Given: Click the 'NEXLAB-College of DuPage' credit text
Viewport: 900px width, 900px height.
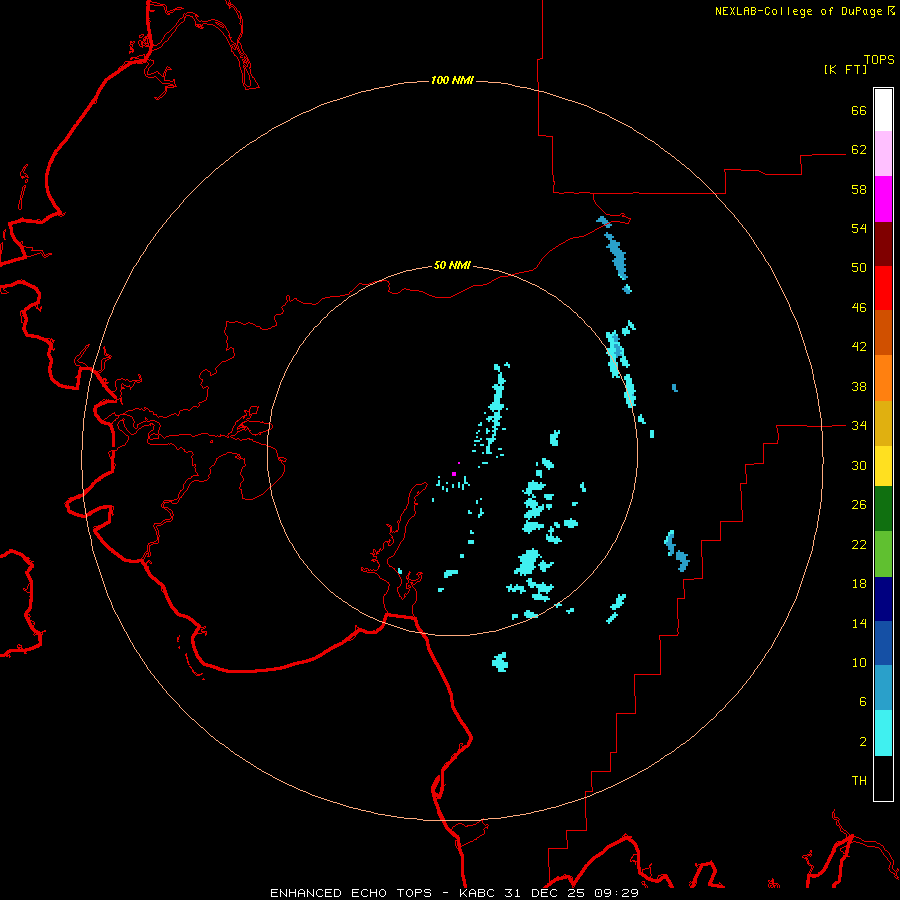Looking at the screenshot, I should tap(798, 11).
